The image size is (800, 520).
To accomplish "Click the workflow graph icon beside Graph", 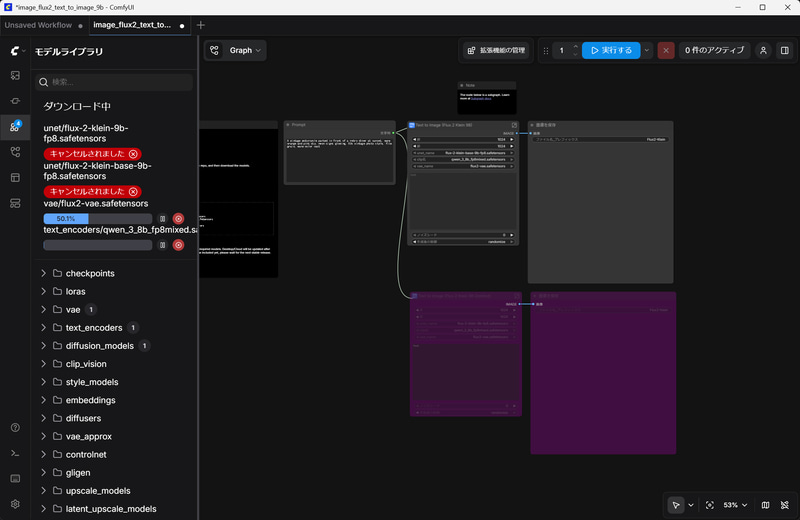I will pyautogui.click(x=214, y=51).
